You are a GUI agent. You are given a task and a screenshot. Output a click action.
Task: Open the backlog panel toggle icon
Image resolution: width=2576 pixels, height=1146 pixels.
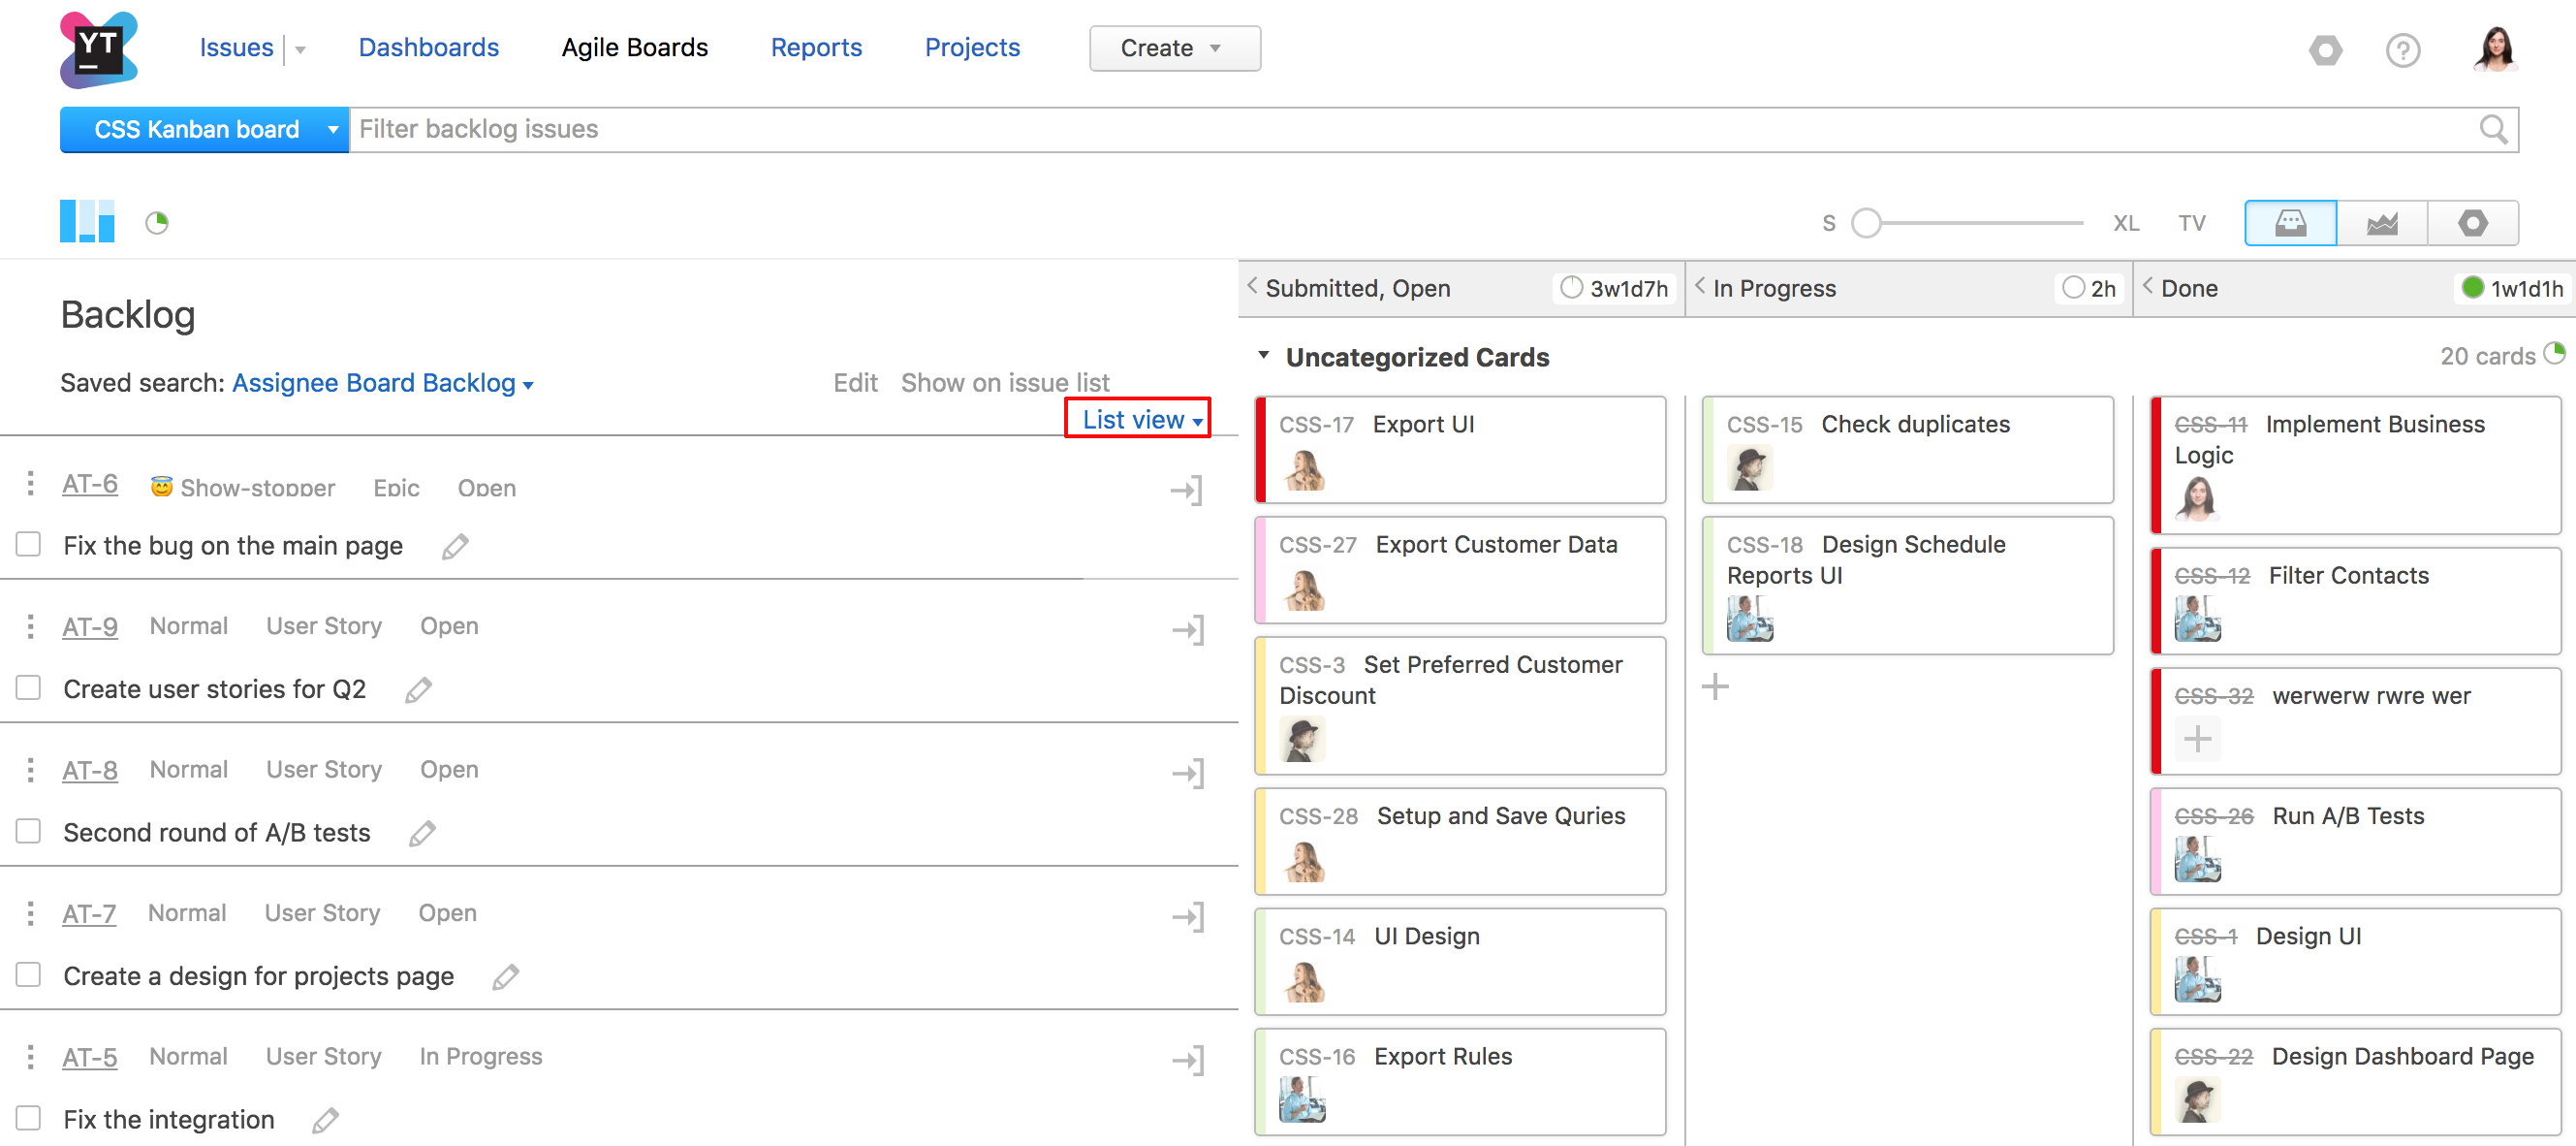(2290, 223)
